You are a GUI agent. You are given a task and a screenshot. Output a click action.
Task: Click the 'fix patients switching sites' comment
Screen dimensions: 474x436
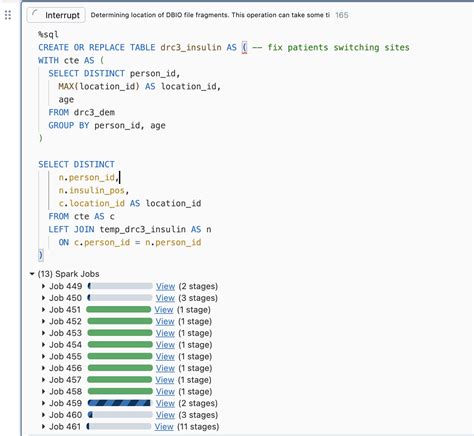338,47
